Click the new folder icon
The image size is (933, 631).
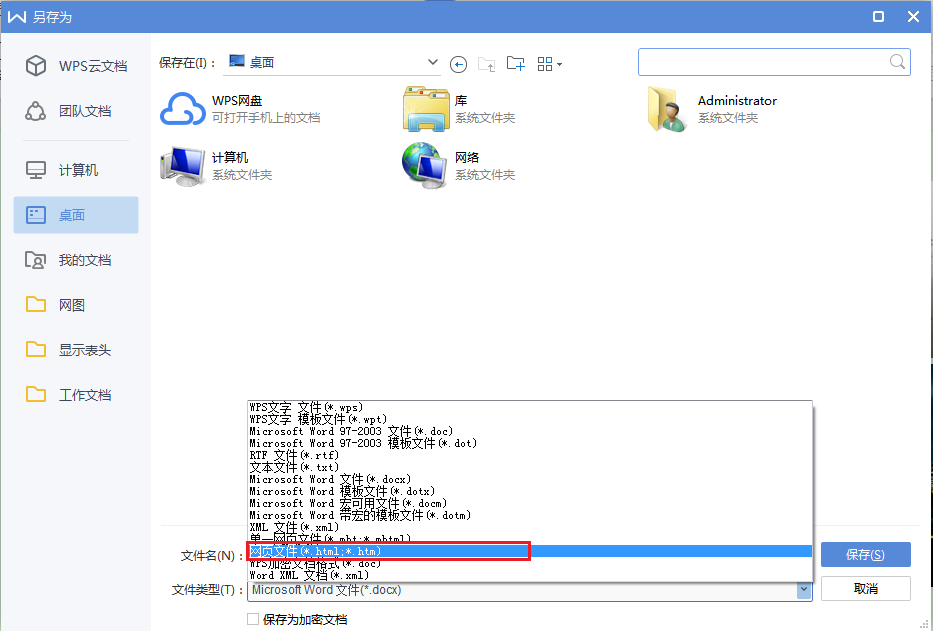click(516, 64)
